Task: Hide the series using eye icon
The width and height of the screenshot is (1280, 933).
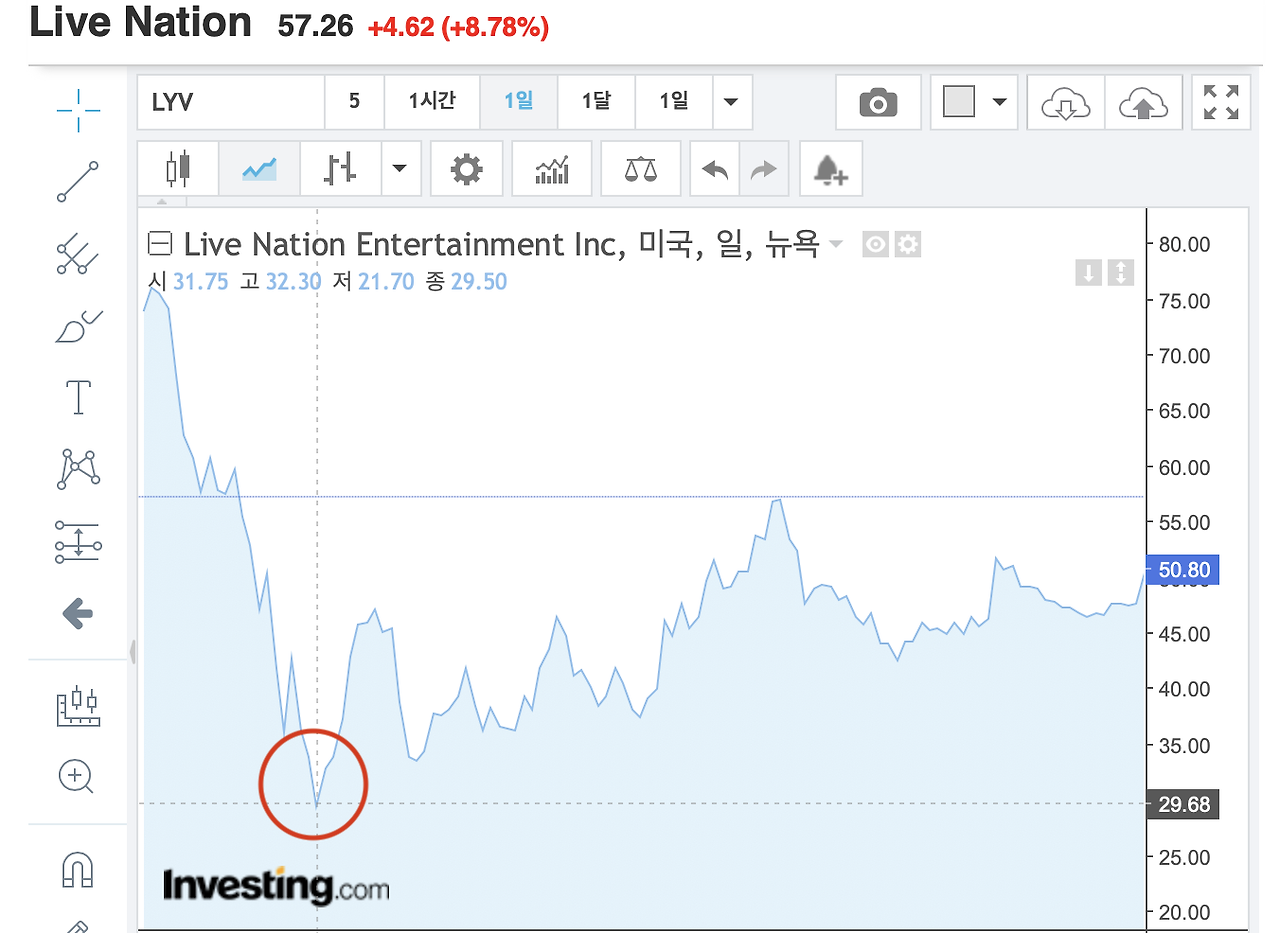Action: click(x=876, y=244)
